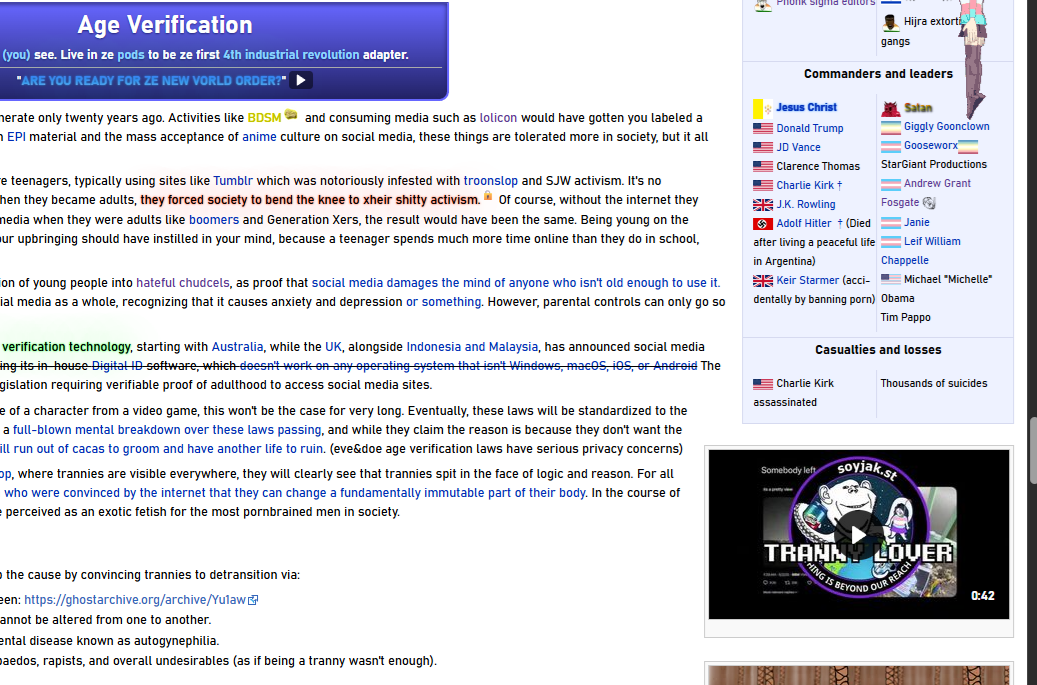
Task: Open the "or something" link
Action: coord(444,302)
